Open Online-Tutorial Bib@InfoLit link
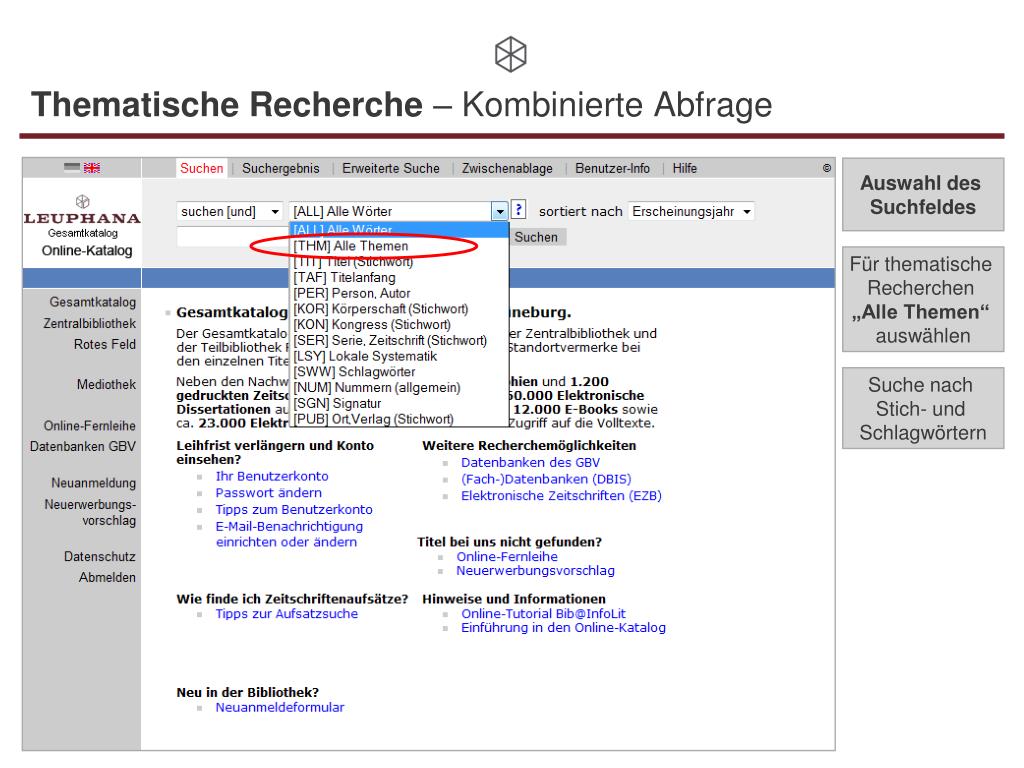This screenshot has width=1024, height=768. coord(543,614)
